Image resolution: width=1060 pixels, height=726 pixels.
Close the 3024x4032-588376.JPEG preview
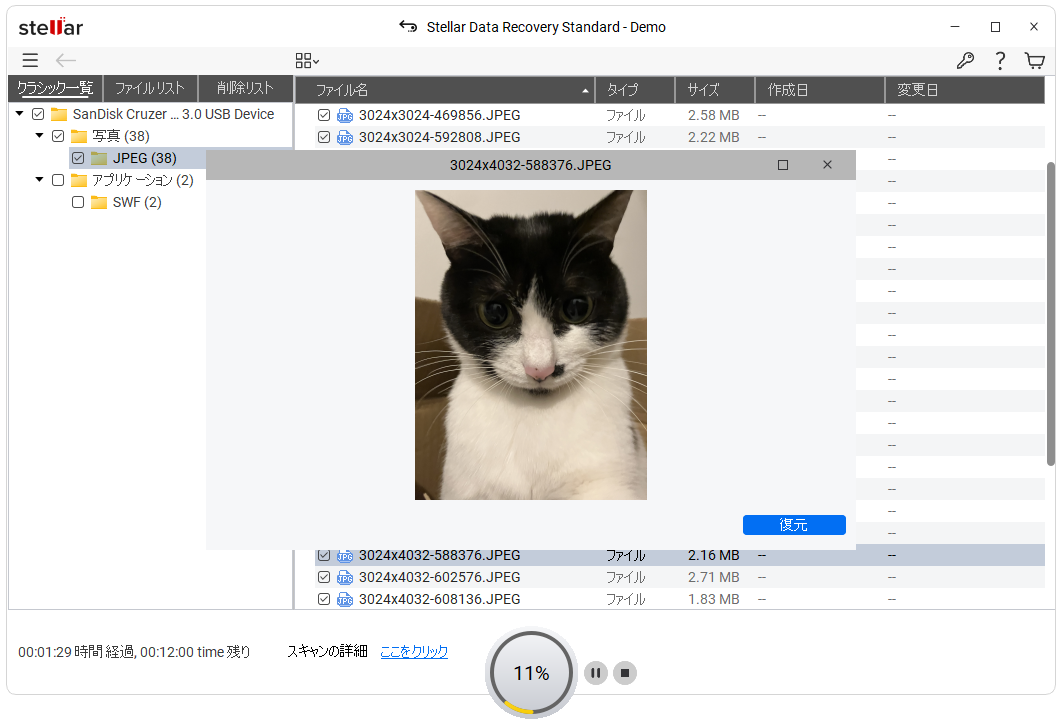827,165
